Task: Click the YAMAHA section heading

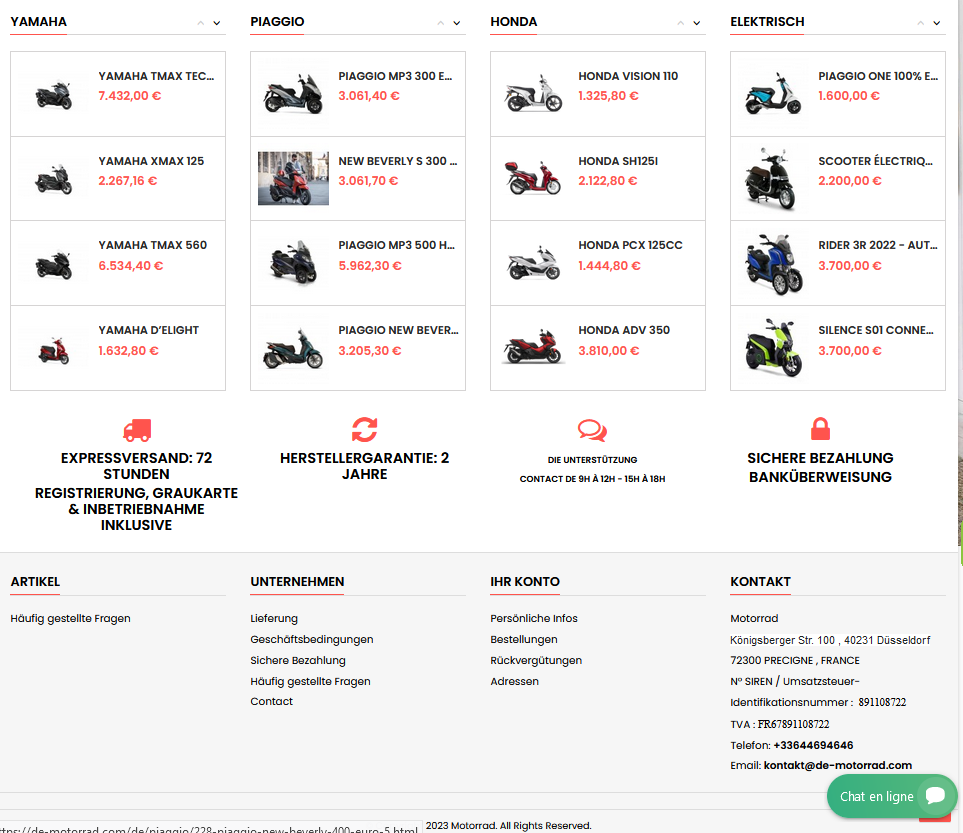Action: 39,22
